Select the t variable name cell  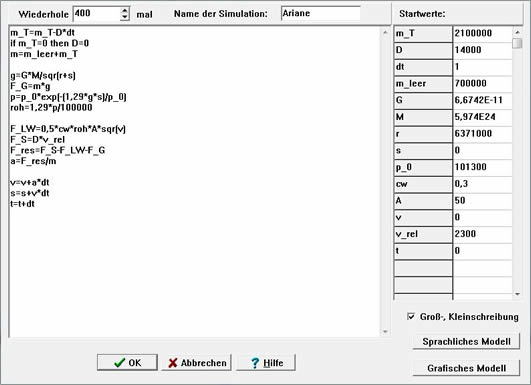tap(423, 251)
